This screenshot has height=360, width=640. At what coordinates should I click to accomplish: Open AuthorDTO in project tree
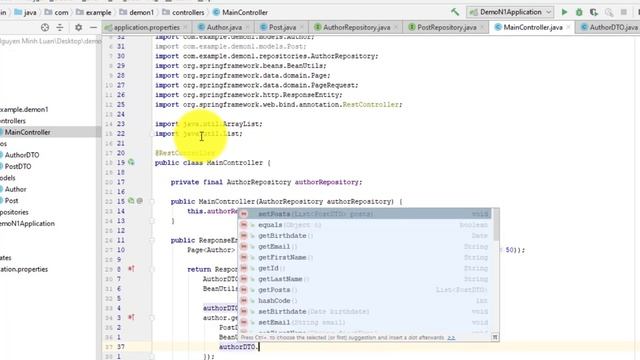click(x=22, y=155)
